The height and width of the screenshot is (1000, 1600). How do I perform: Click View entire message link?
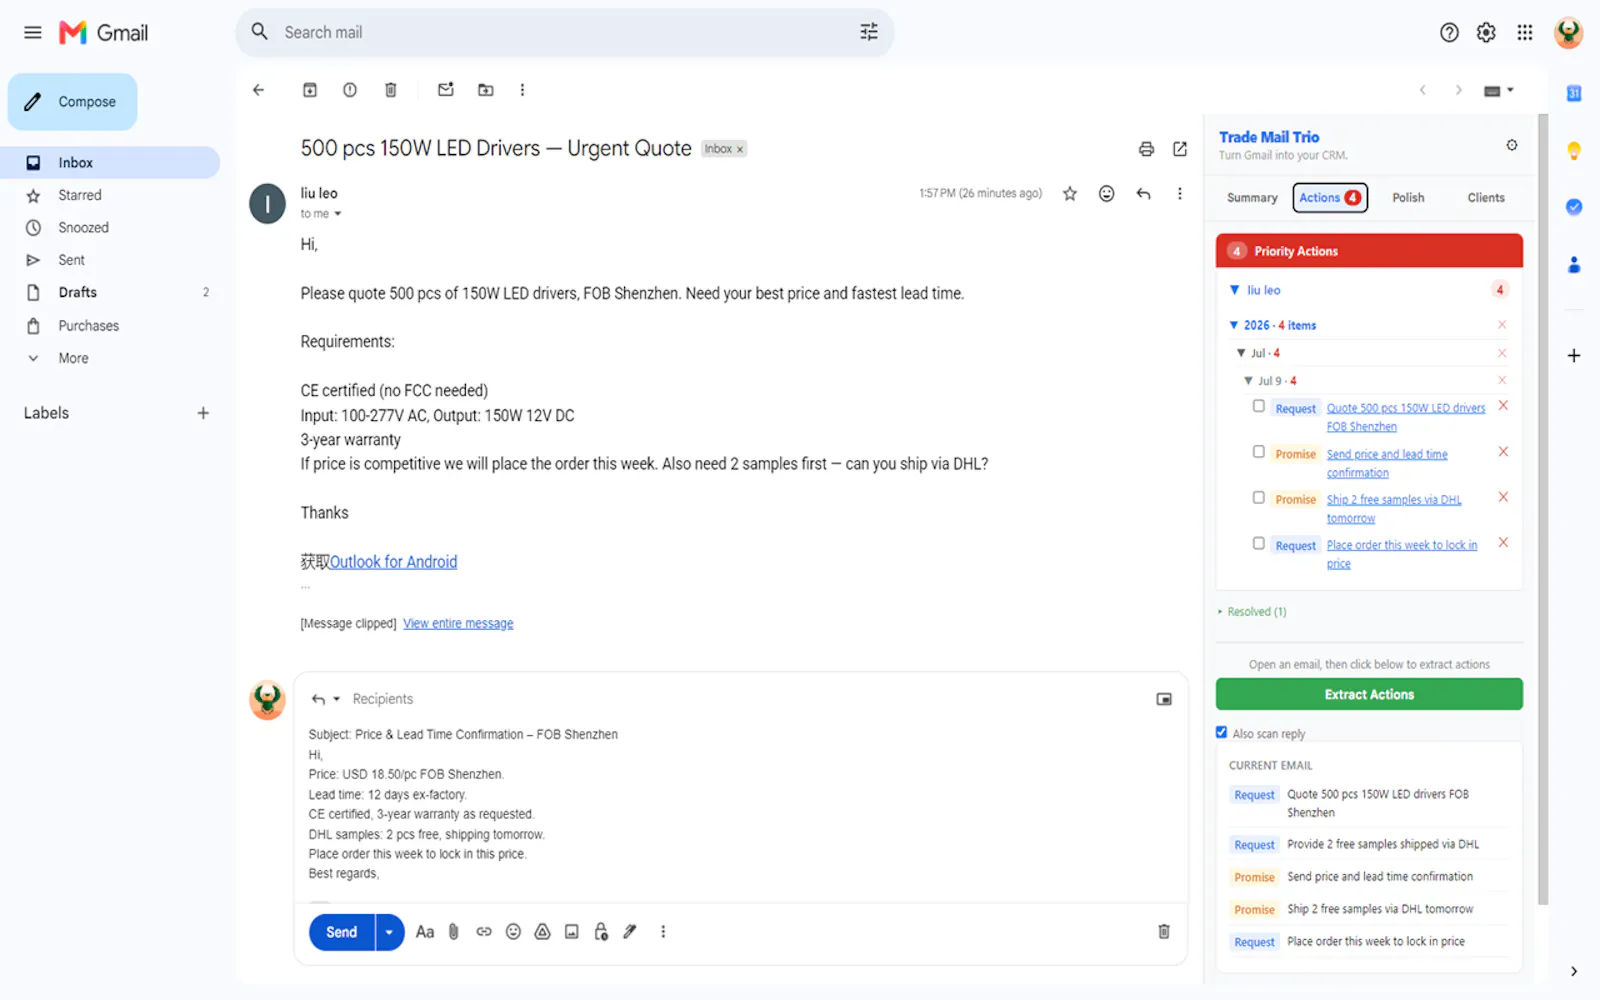coord(458,623)
